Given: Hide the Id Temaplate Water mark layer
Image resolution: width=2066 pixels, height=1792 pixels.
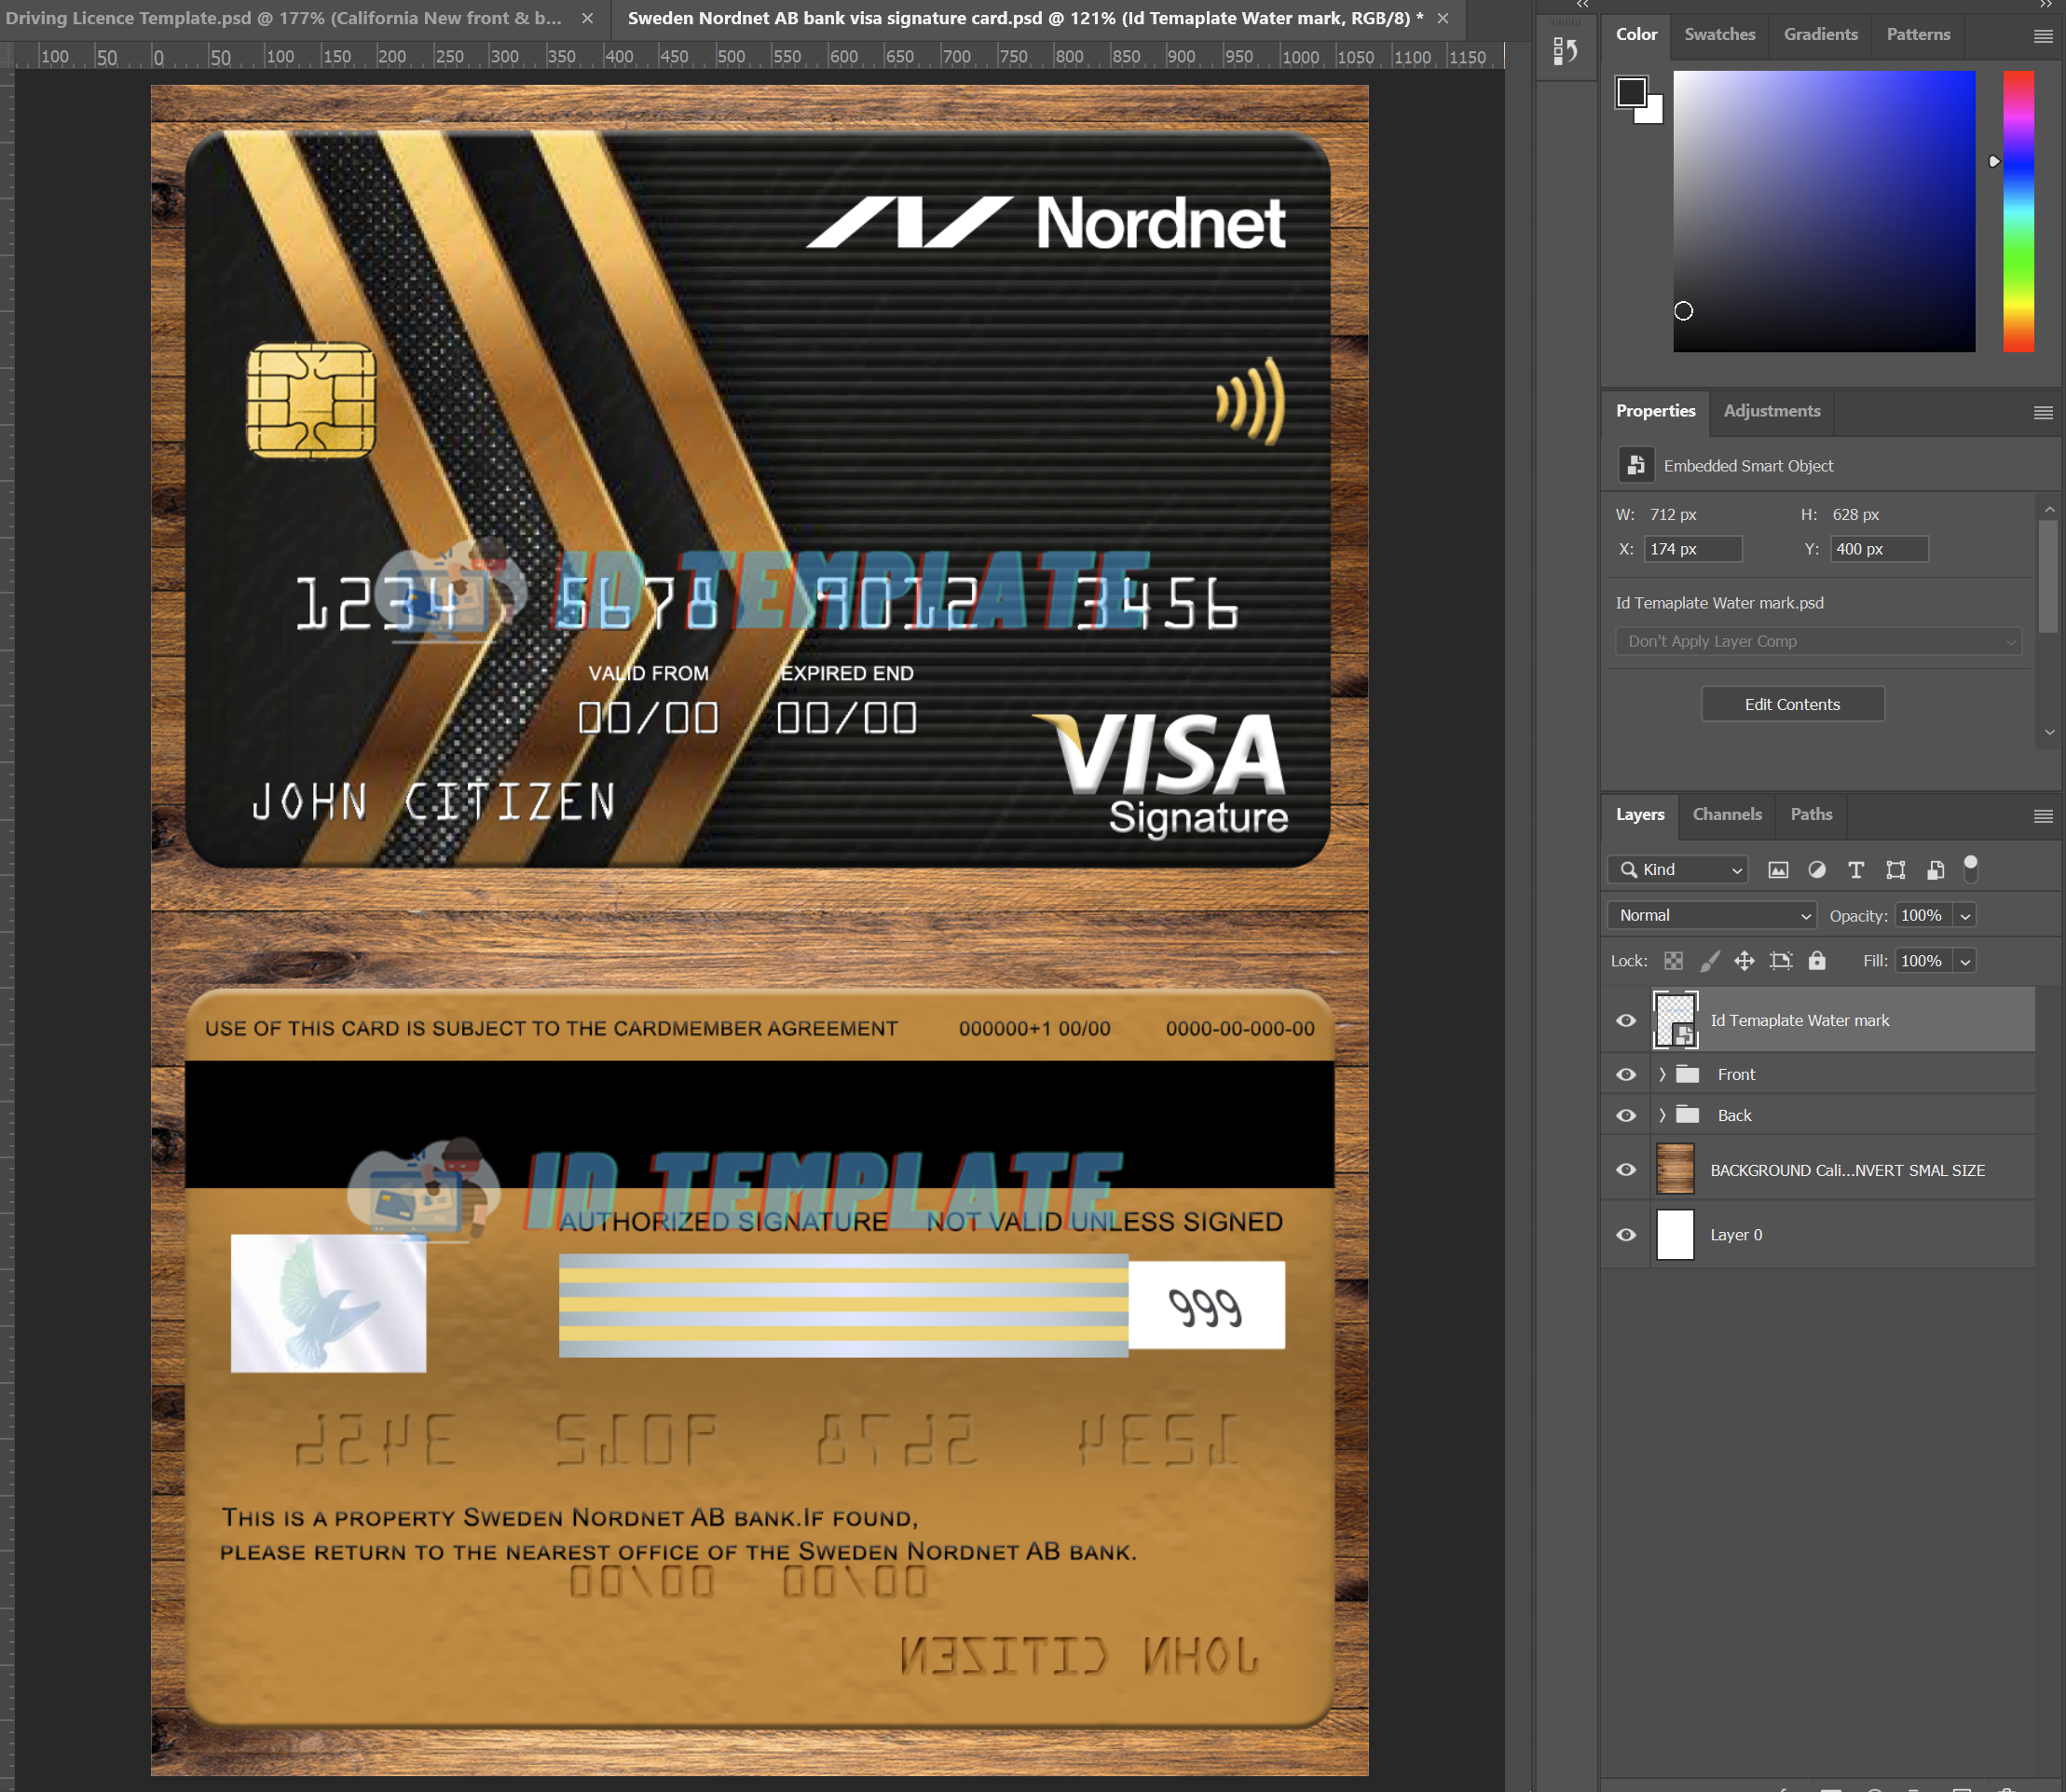Looking at the screenshot, I should [x=1626, y=1020].
